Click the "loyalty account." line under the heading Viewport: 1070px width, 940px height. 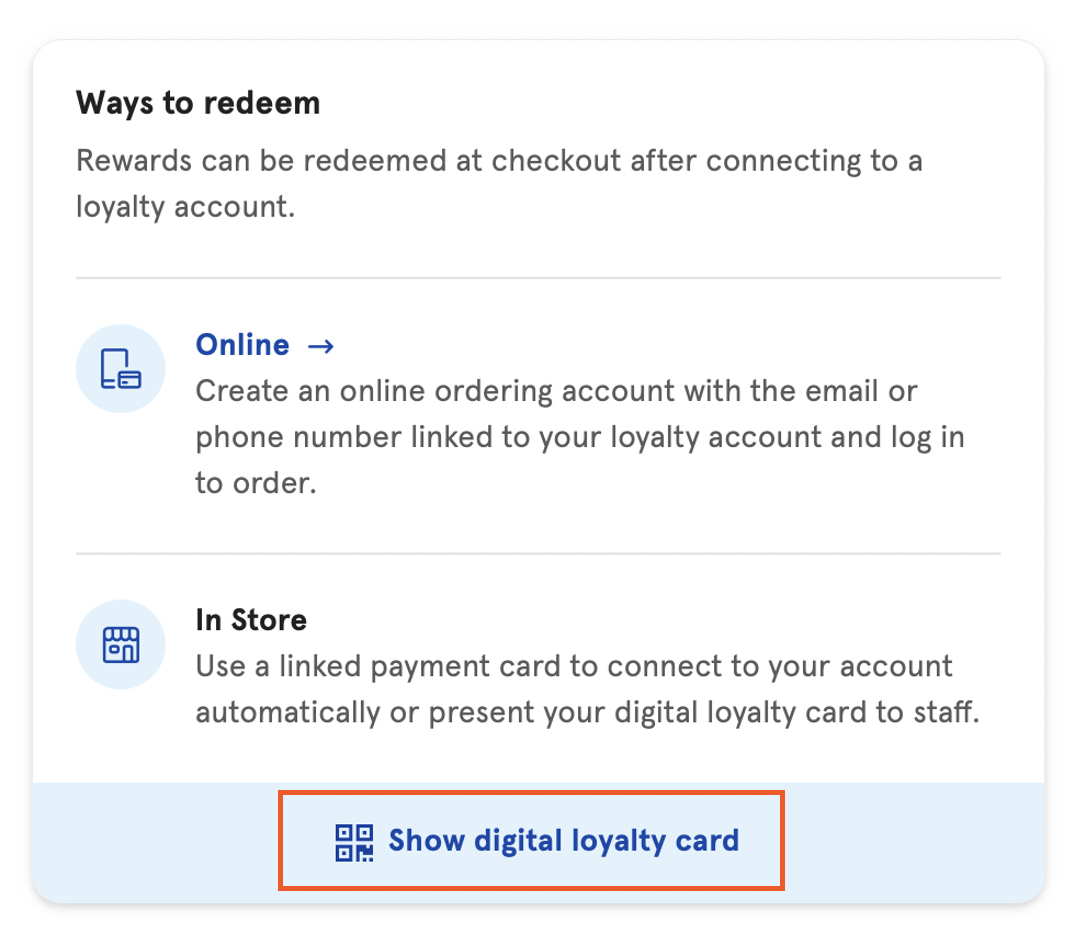click(185, 207)
